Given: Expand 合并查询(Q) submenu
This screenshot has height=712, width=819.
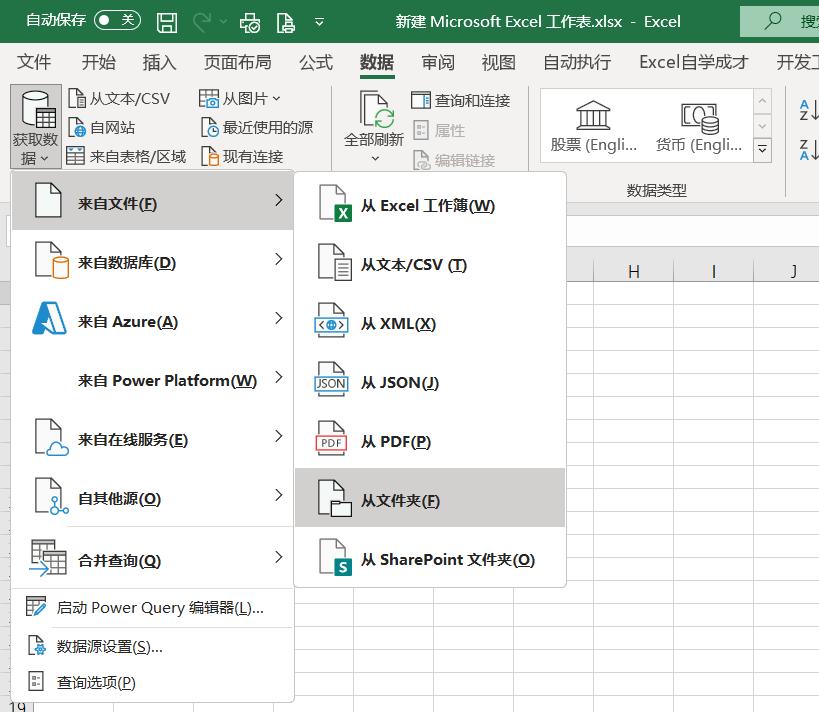Looking at the screenshot, I should (152, 558).
